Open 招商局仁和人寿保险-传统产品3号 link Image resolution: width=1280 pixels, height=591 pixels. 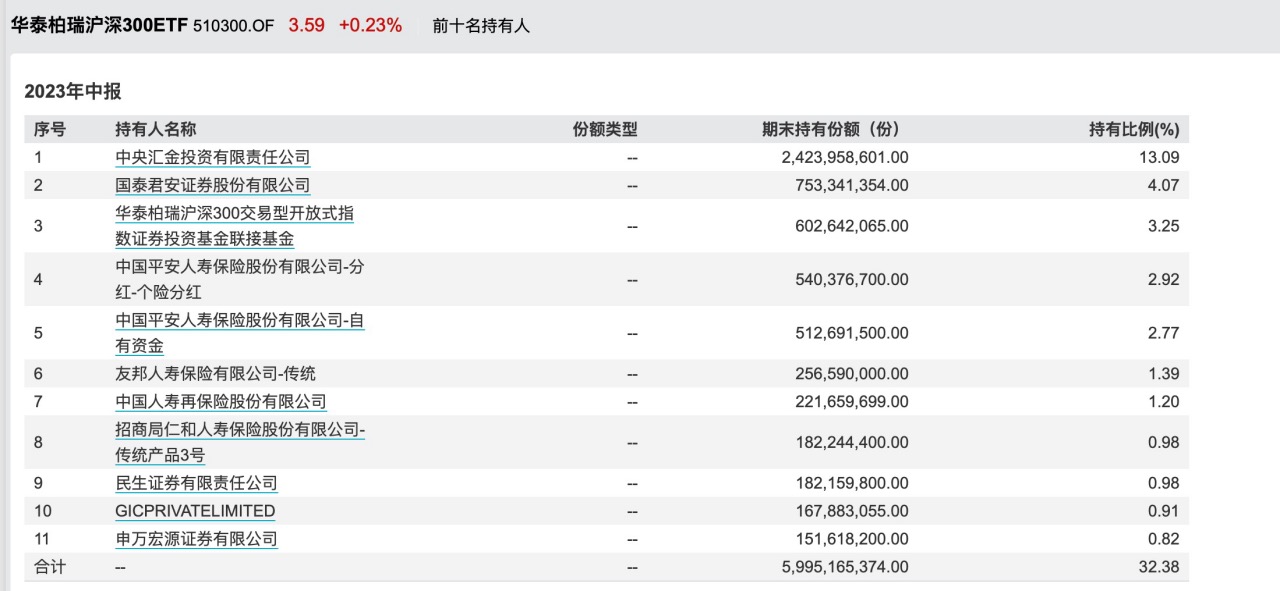click(x=240, y=442)
